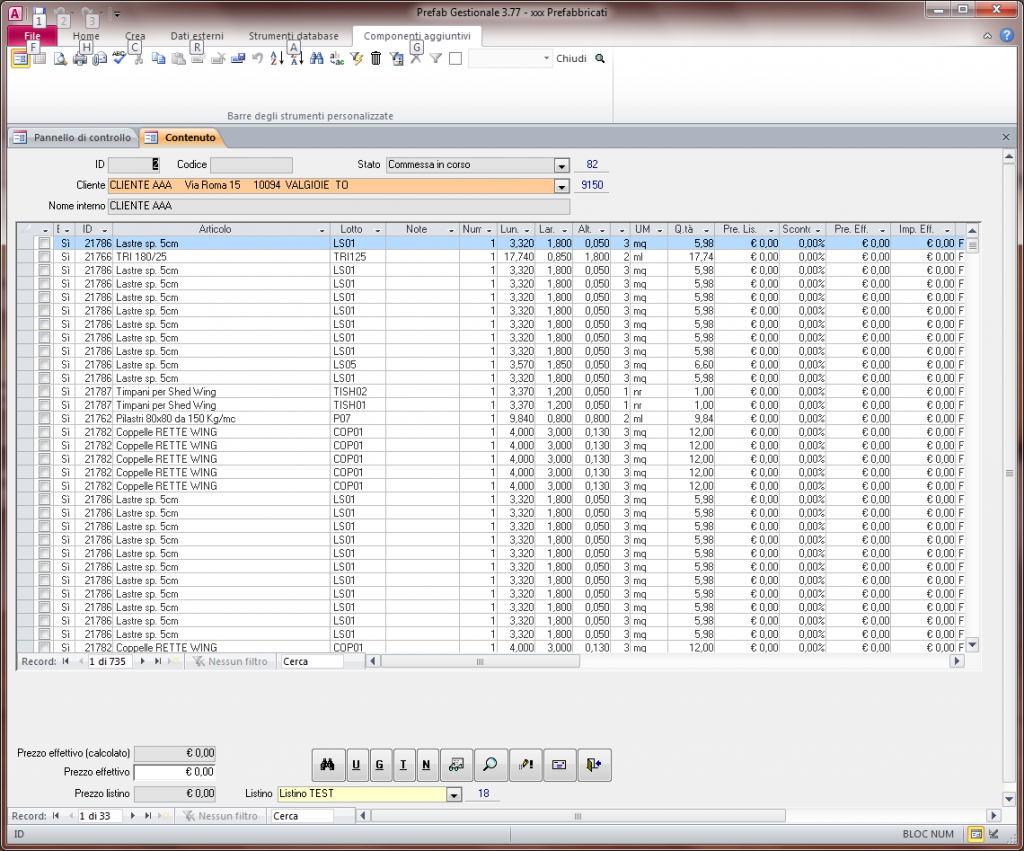Click the U button in the bottom row
The height and width of the screenshot is (851, 1024).
[x=356, y=765]
